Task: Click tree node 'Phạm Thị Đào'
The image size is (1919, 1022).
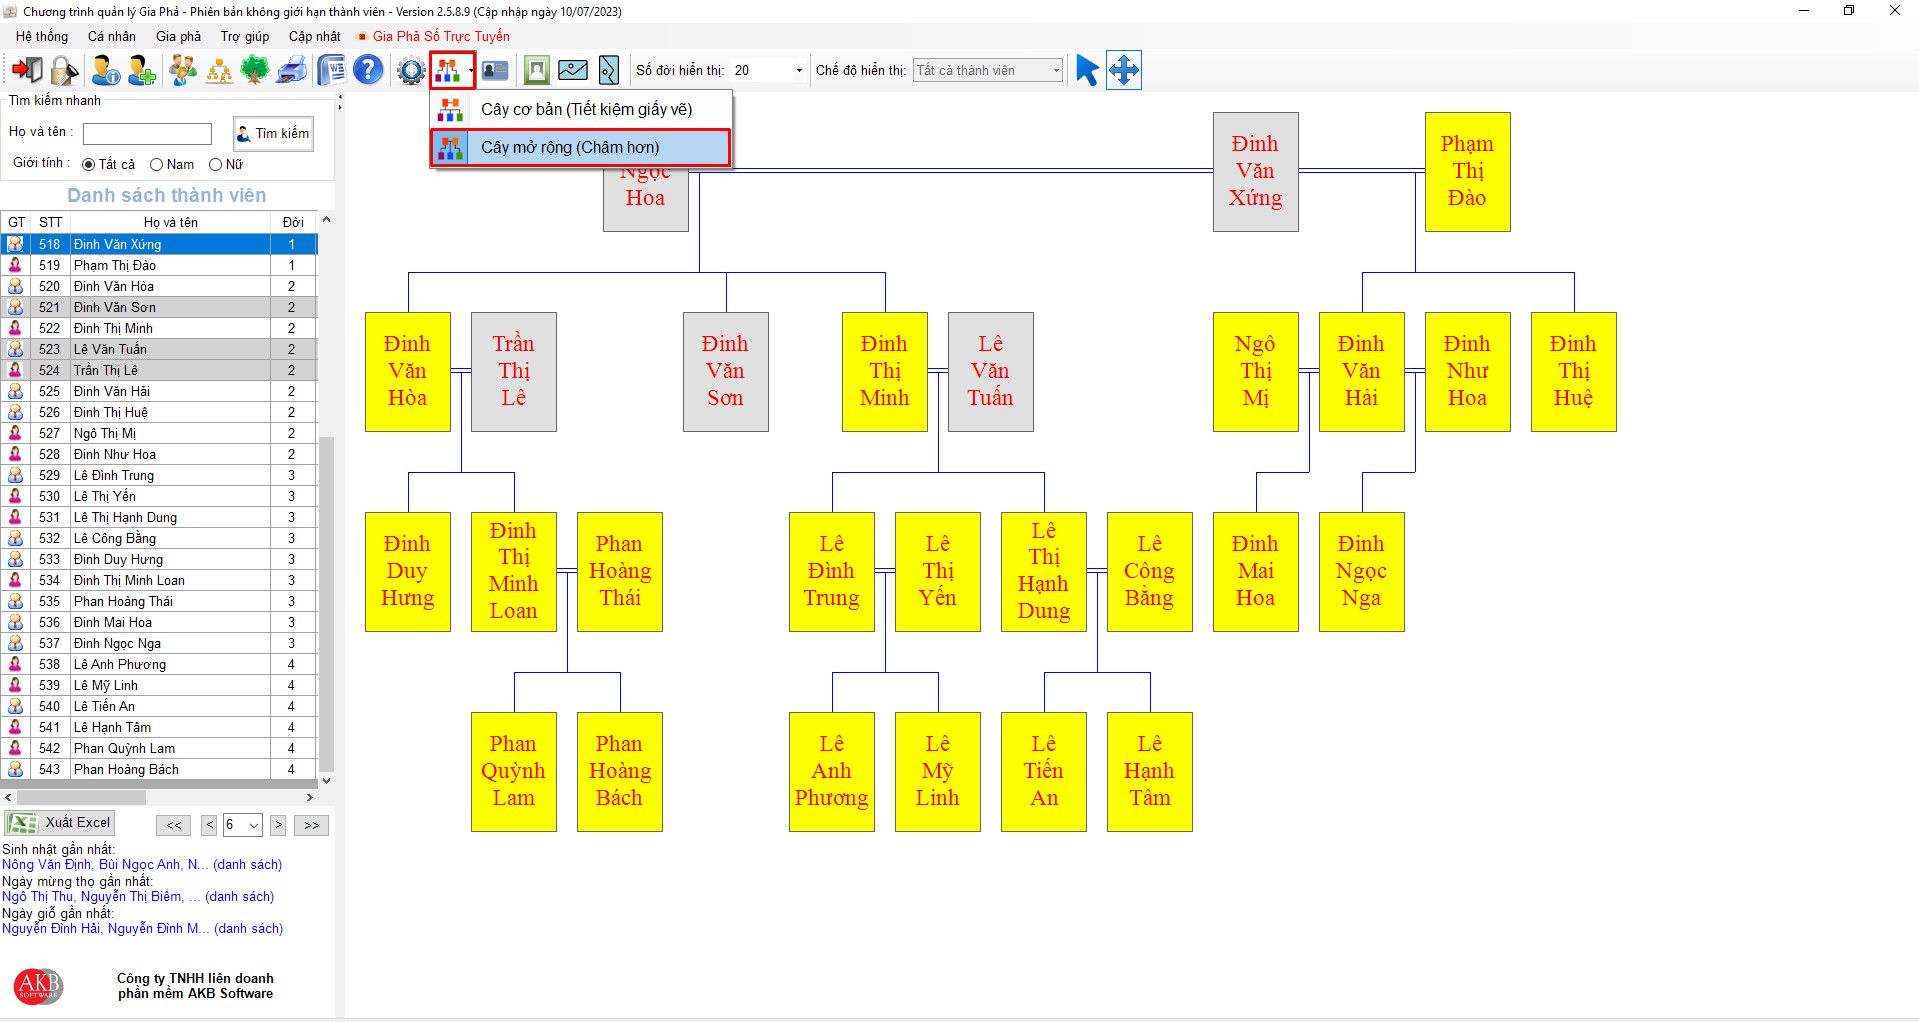Action: pyautogui.click(x=1467, y=172)
